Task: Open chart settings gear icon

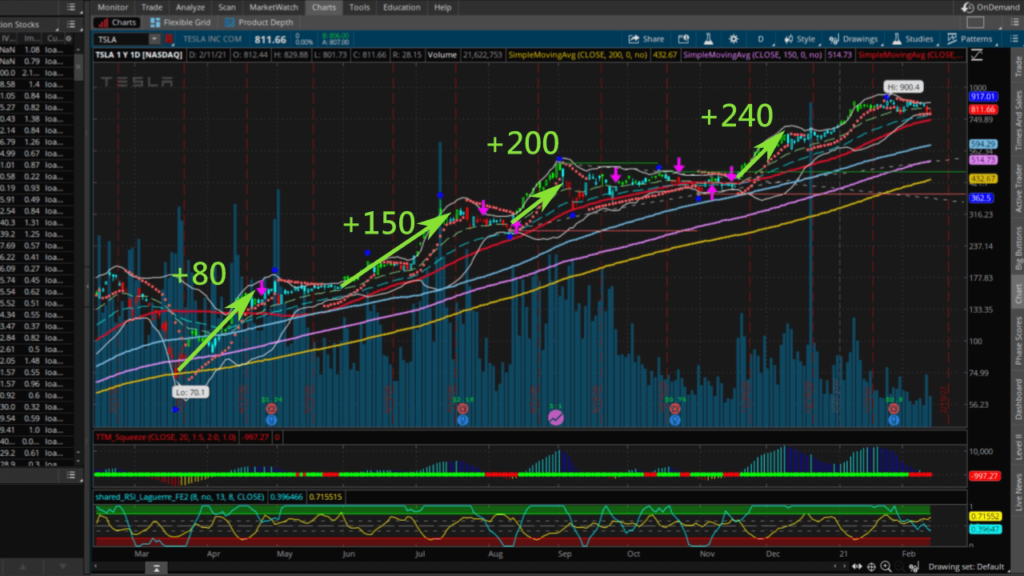Action: coord(733,39)
